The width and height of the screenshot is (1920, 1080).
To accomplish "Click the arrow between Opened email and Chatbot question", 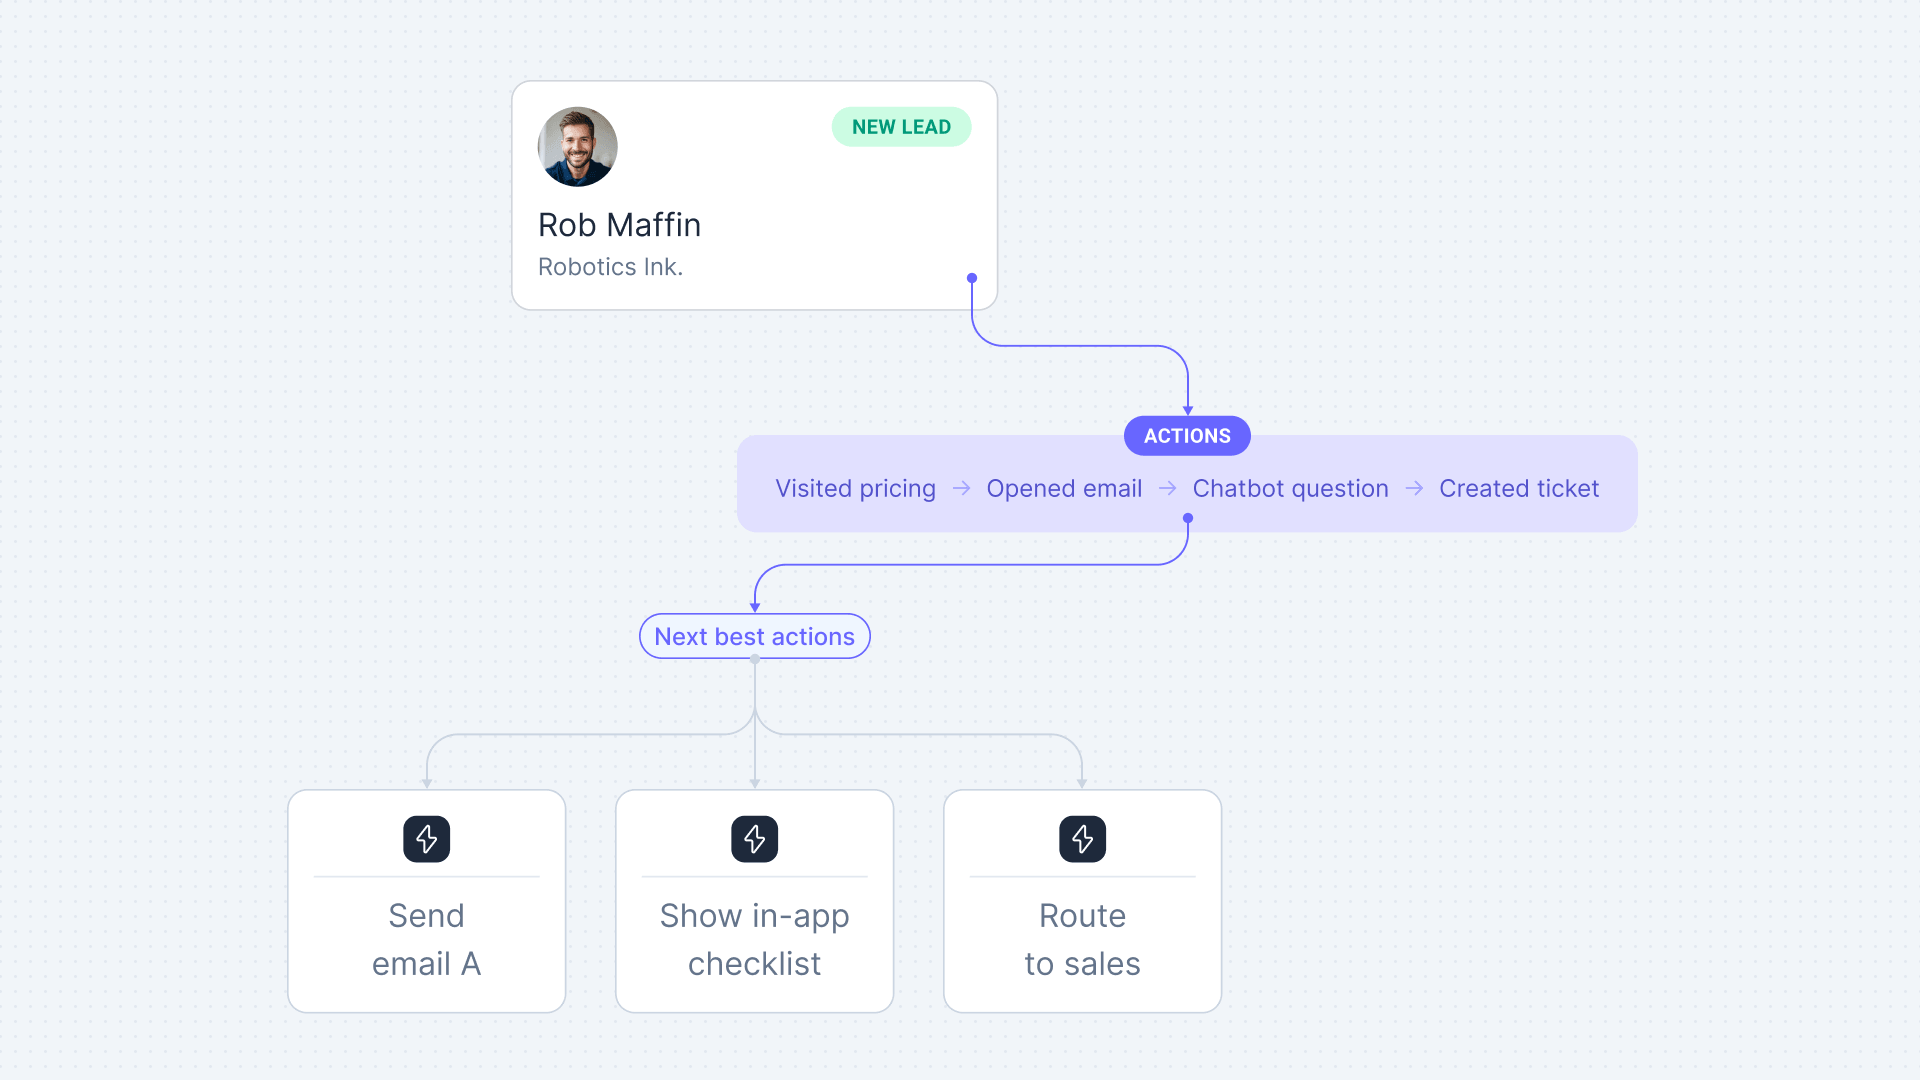I will [1167, 488].
